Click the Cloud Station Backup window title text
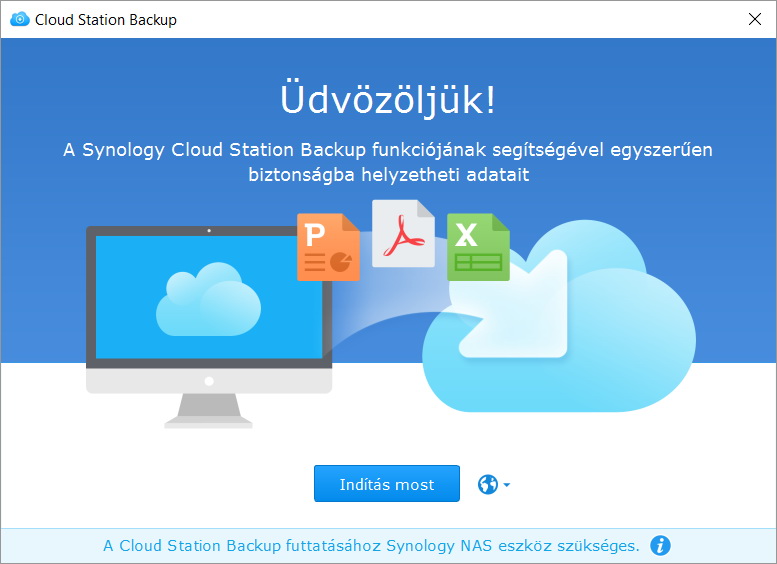The width and height of the screenshot is (777, 564). pos(106,19)
